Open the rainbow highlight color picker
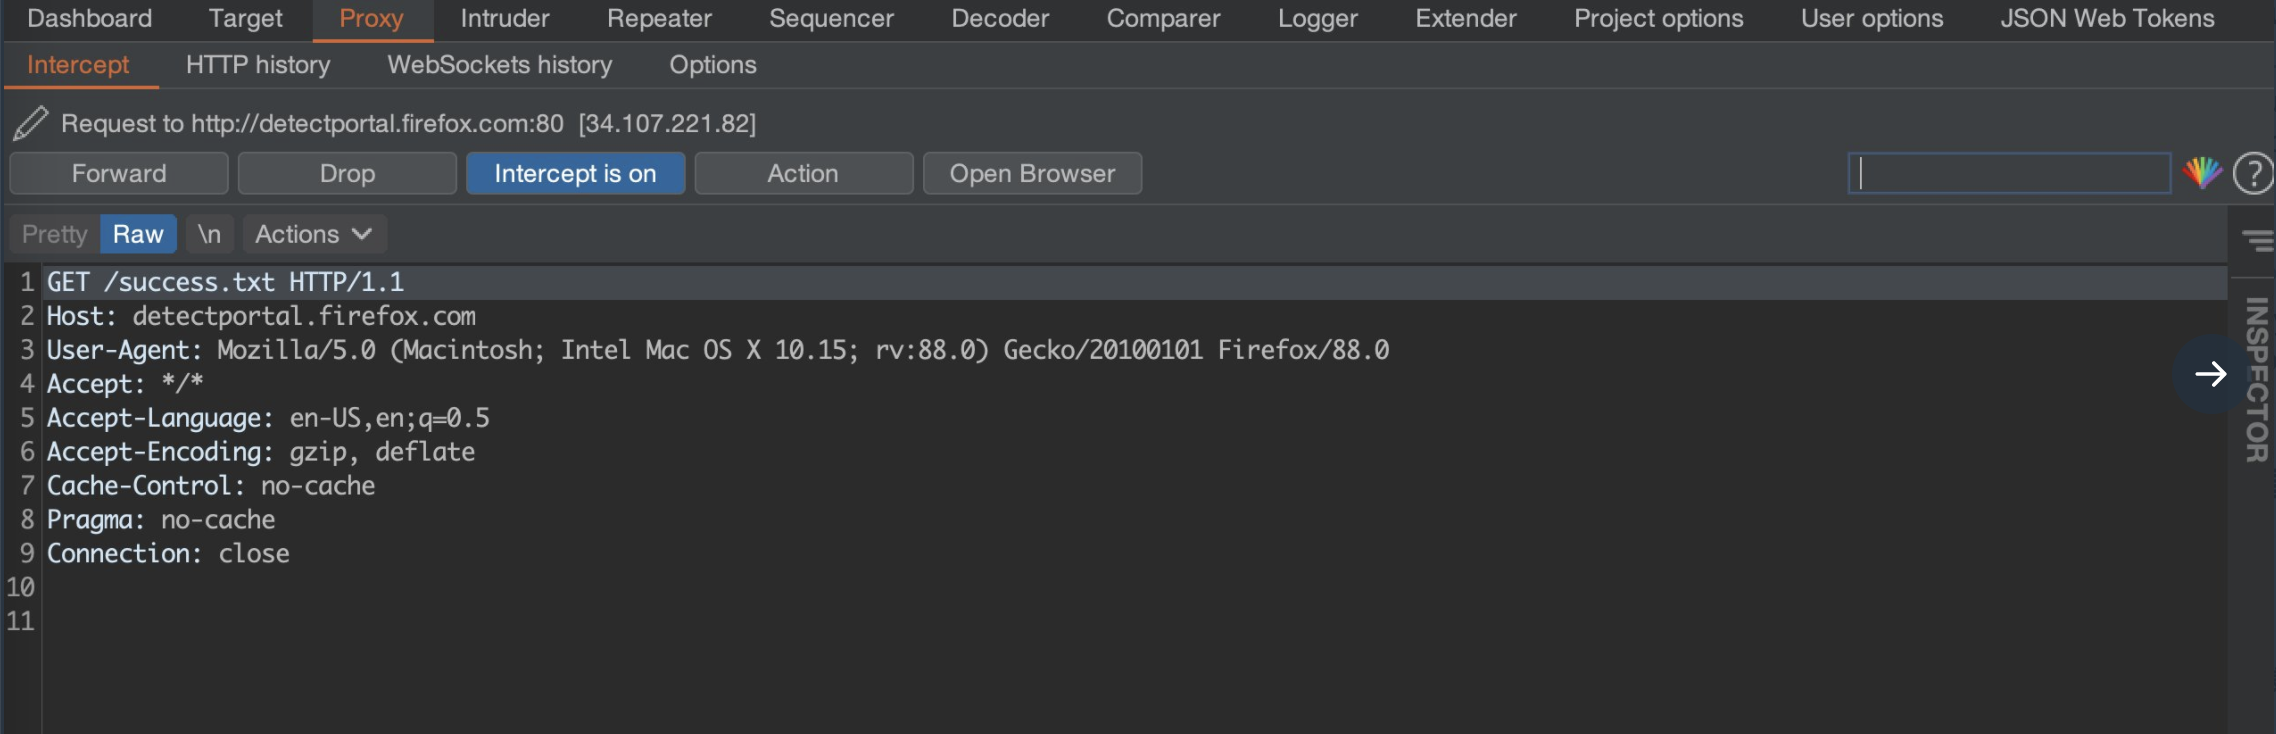The width and height of the screenshot is (2276, 734). click(2201, 173)
